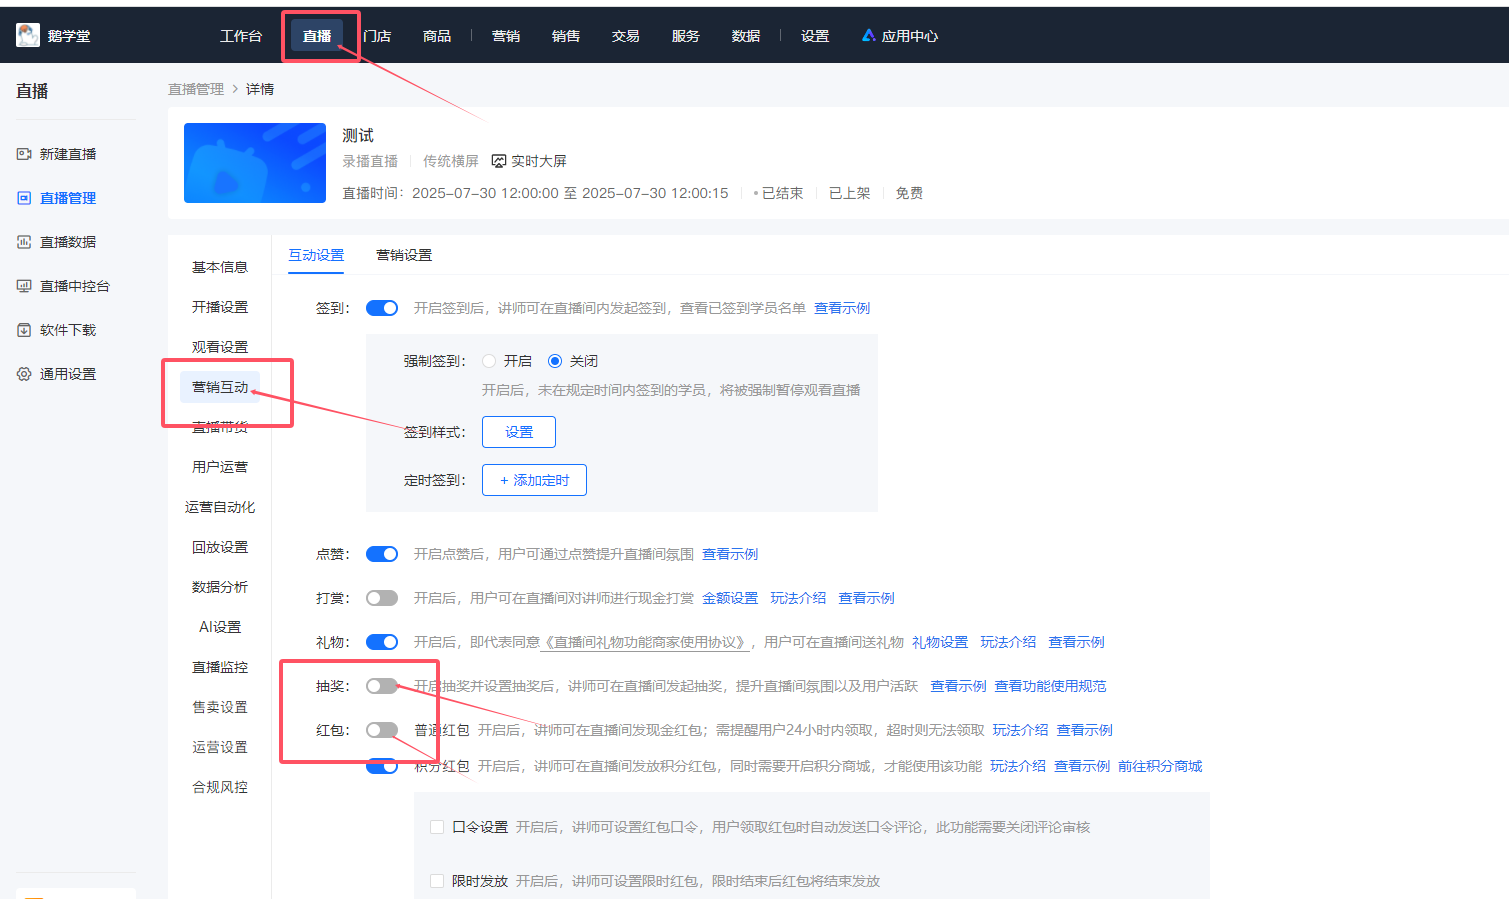This screenshot has width=1509, height=899.
Task: Check the 口令设置 checkbox
Action: (437, 827)
